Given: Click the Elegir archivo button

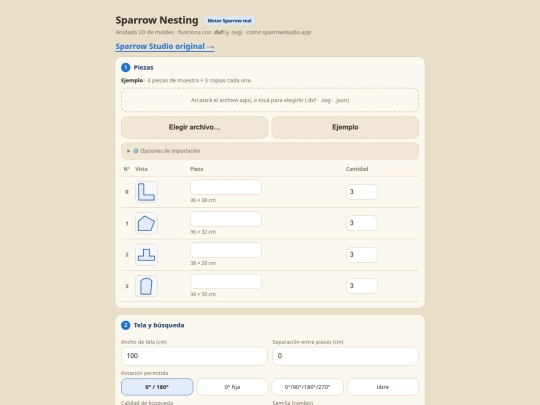Looking at the screenshot, I should (x=195, y=127).
